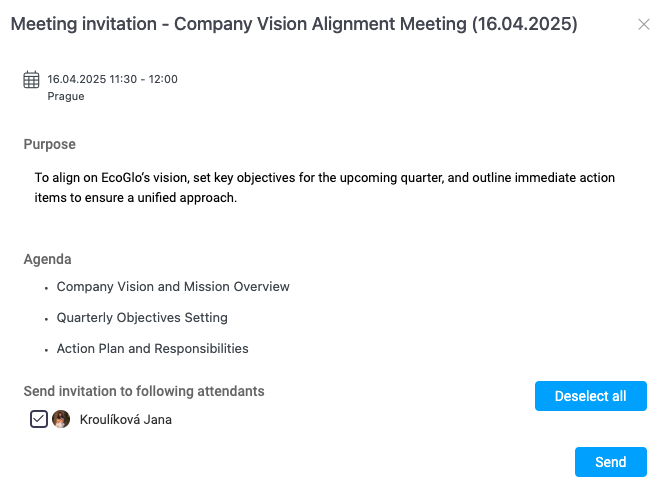The width and height of the screenshot is (667, 494).
Task: Click the Purpose section heading
Action: [50, 145]
